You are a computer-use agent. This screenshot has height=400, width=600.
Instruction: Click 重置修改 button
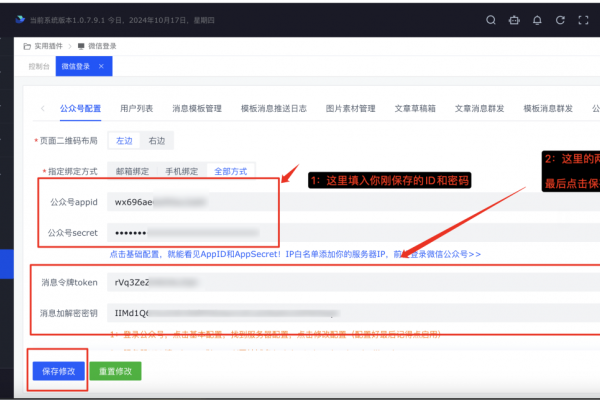coord(116,371)
